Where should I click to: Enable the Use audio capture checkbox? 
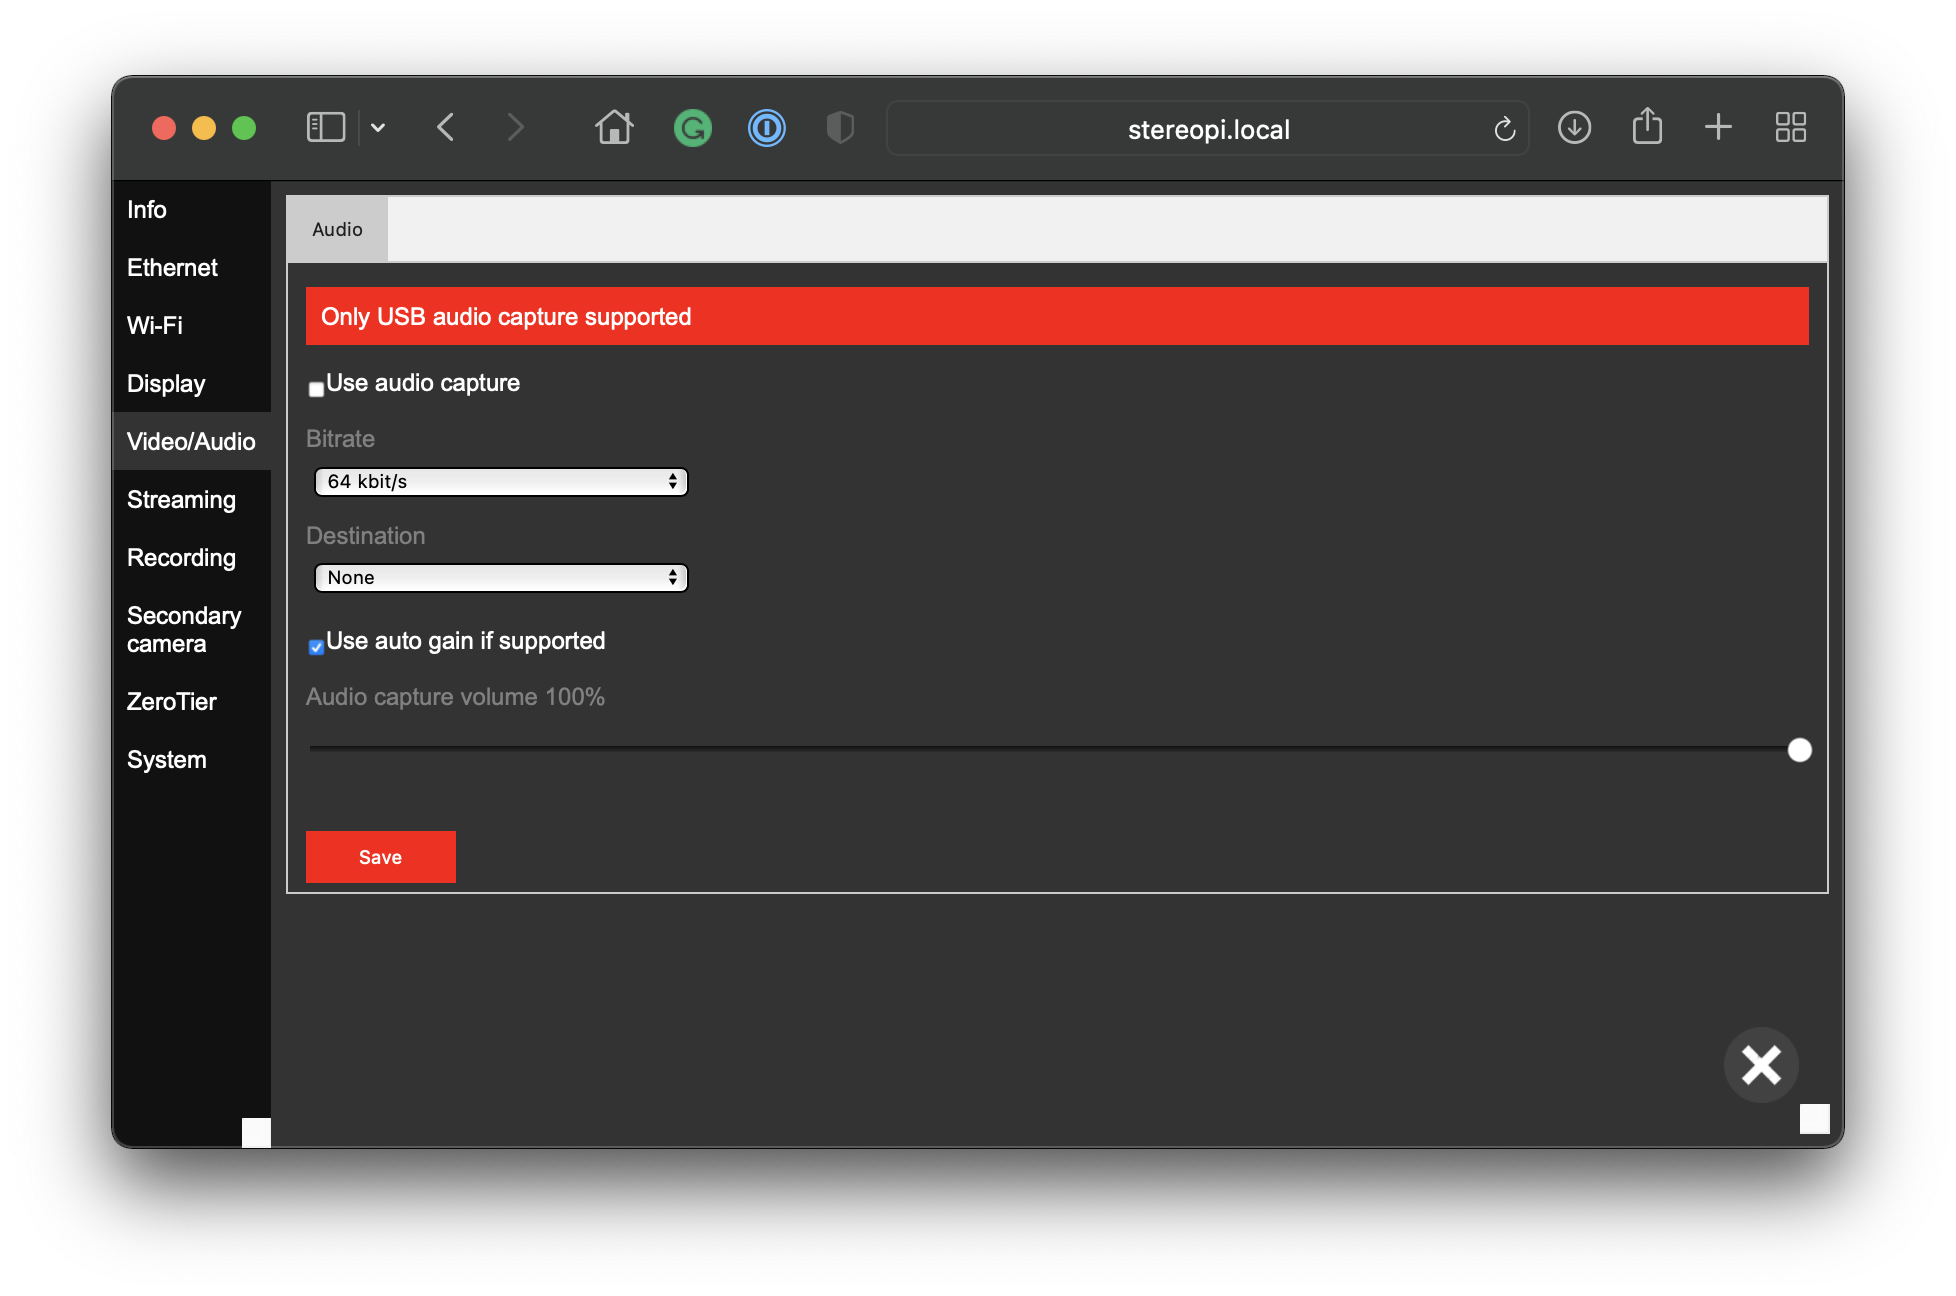[x=316, y=389]
